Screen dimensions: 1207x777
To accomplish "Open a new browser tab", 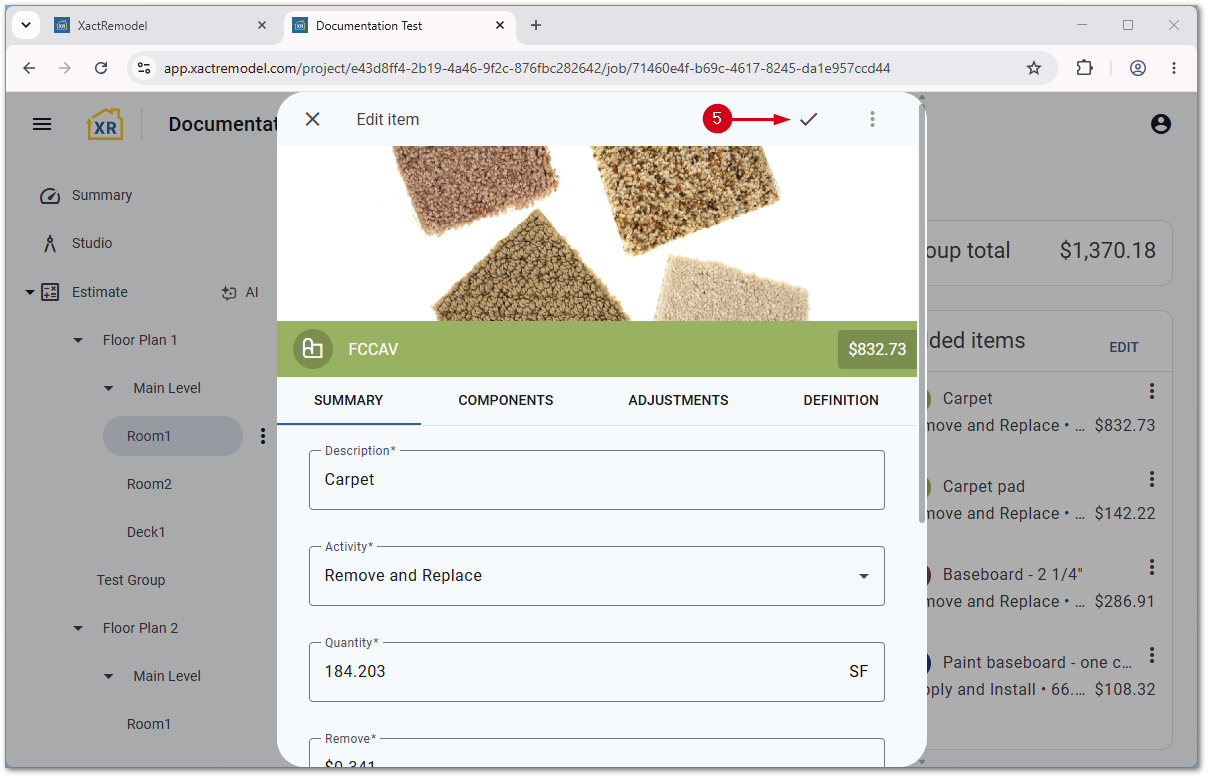I will 536,25.
